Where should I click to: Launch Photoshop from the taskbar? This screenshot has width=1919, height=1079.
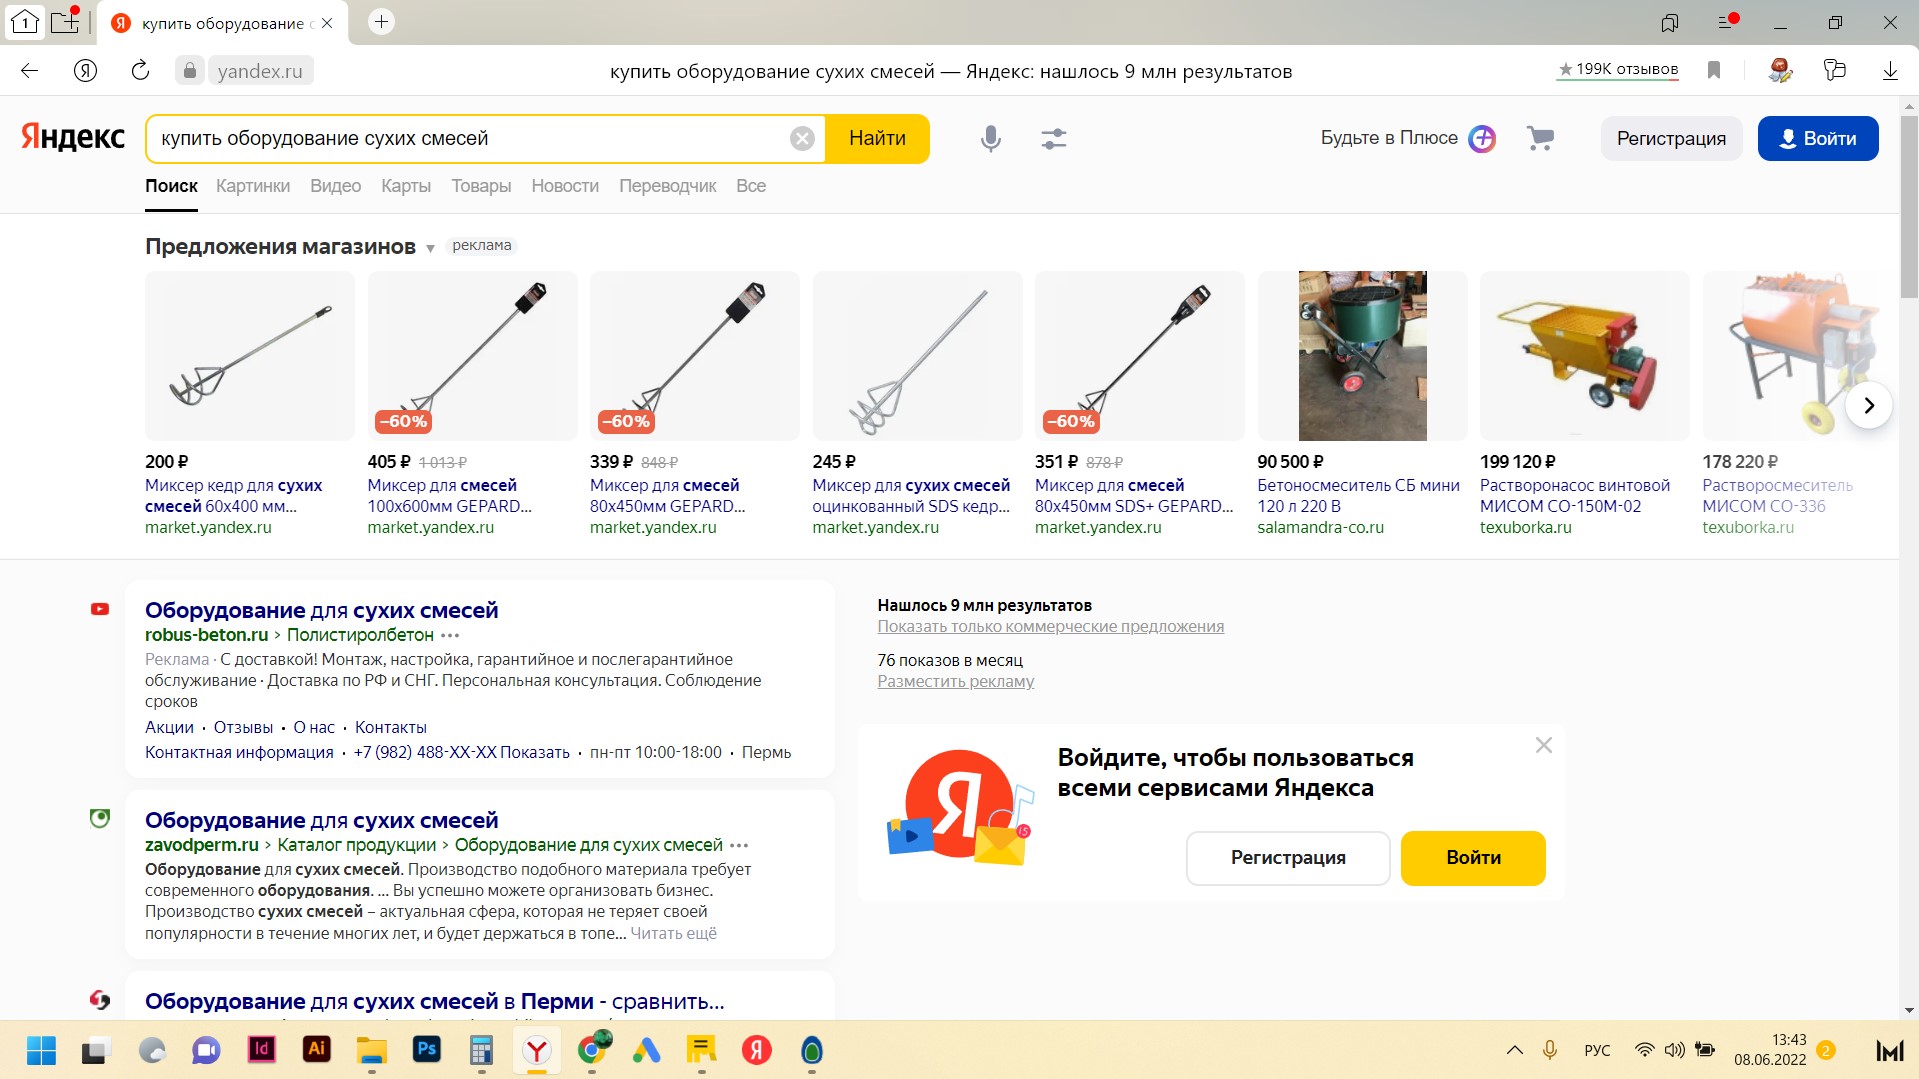(426, 1051)
